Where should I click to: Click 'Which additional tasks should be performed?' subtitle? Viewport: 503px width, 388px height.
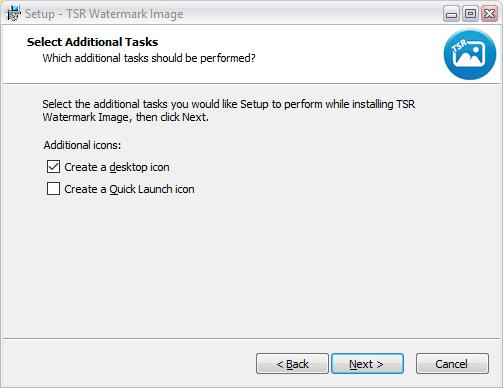pos(149,58)
